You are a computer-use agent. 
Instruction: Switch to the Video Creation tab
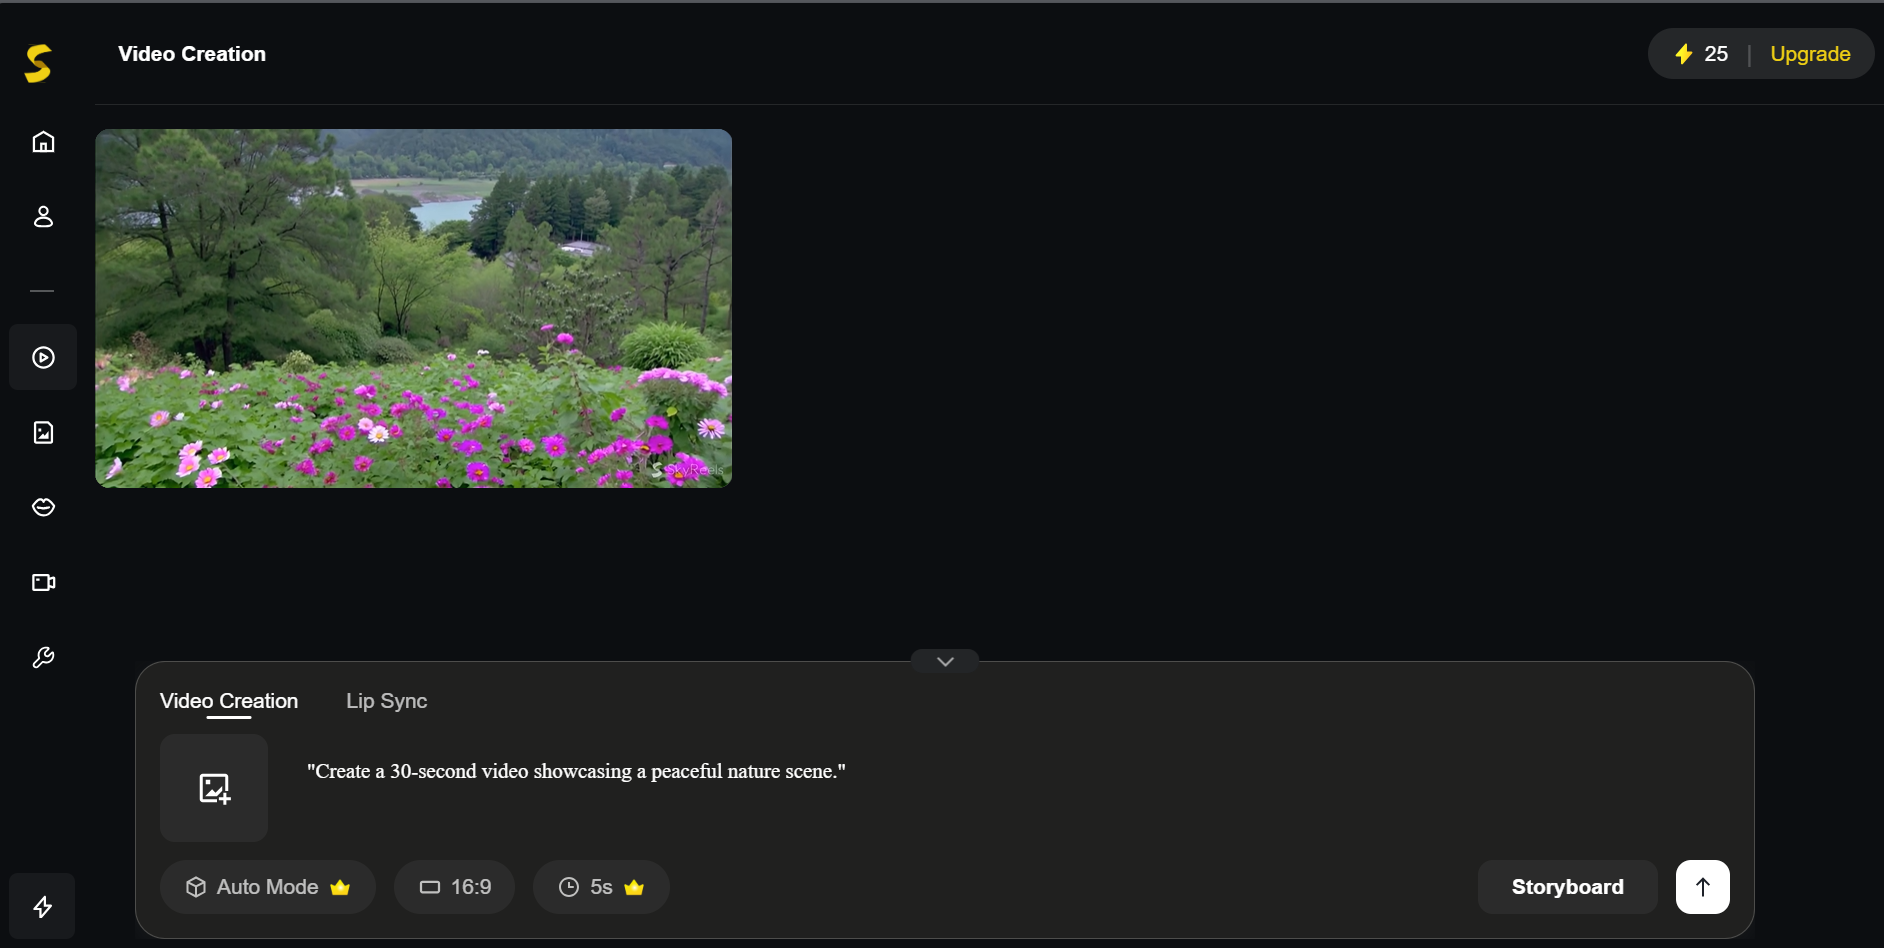pos(228,701)
